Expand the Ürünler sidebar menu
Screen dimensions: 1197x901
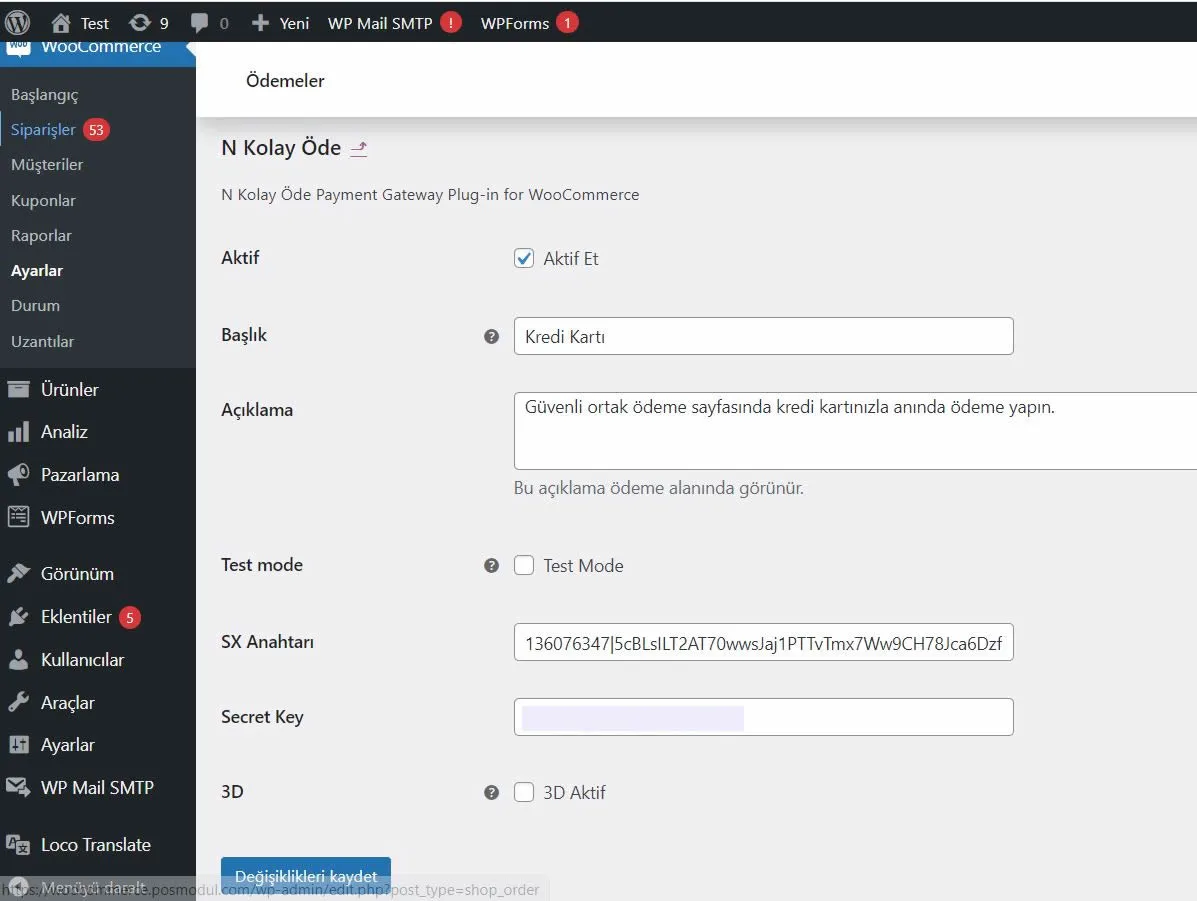[x=69, y=390]
